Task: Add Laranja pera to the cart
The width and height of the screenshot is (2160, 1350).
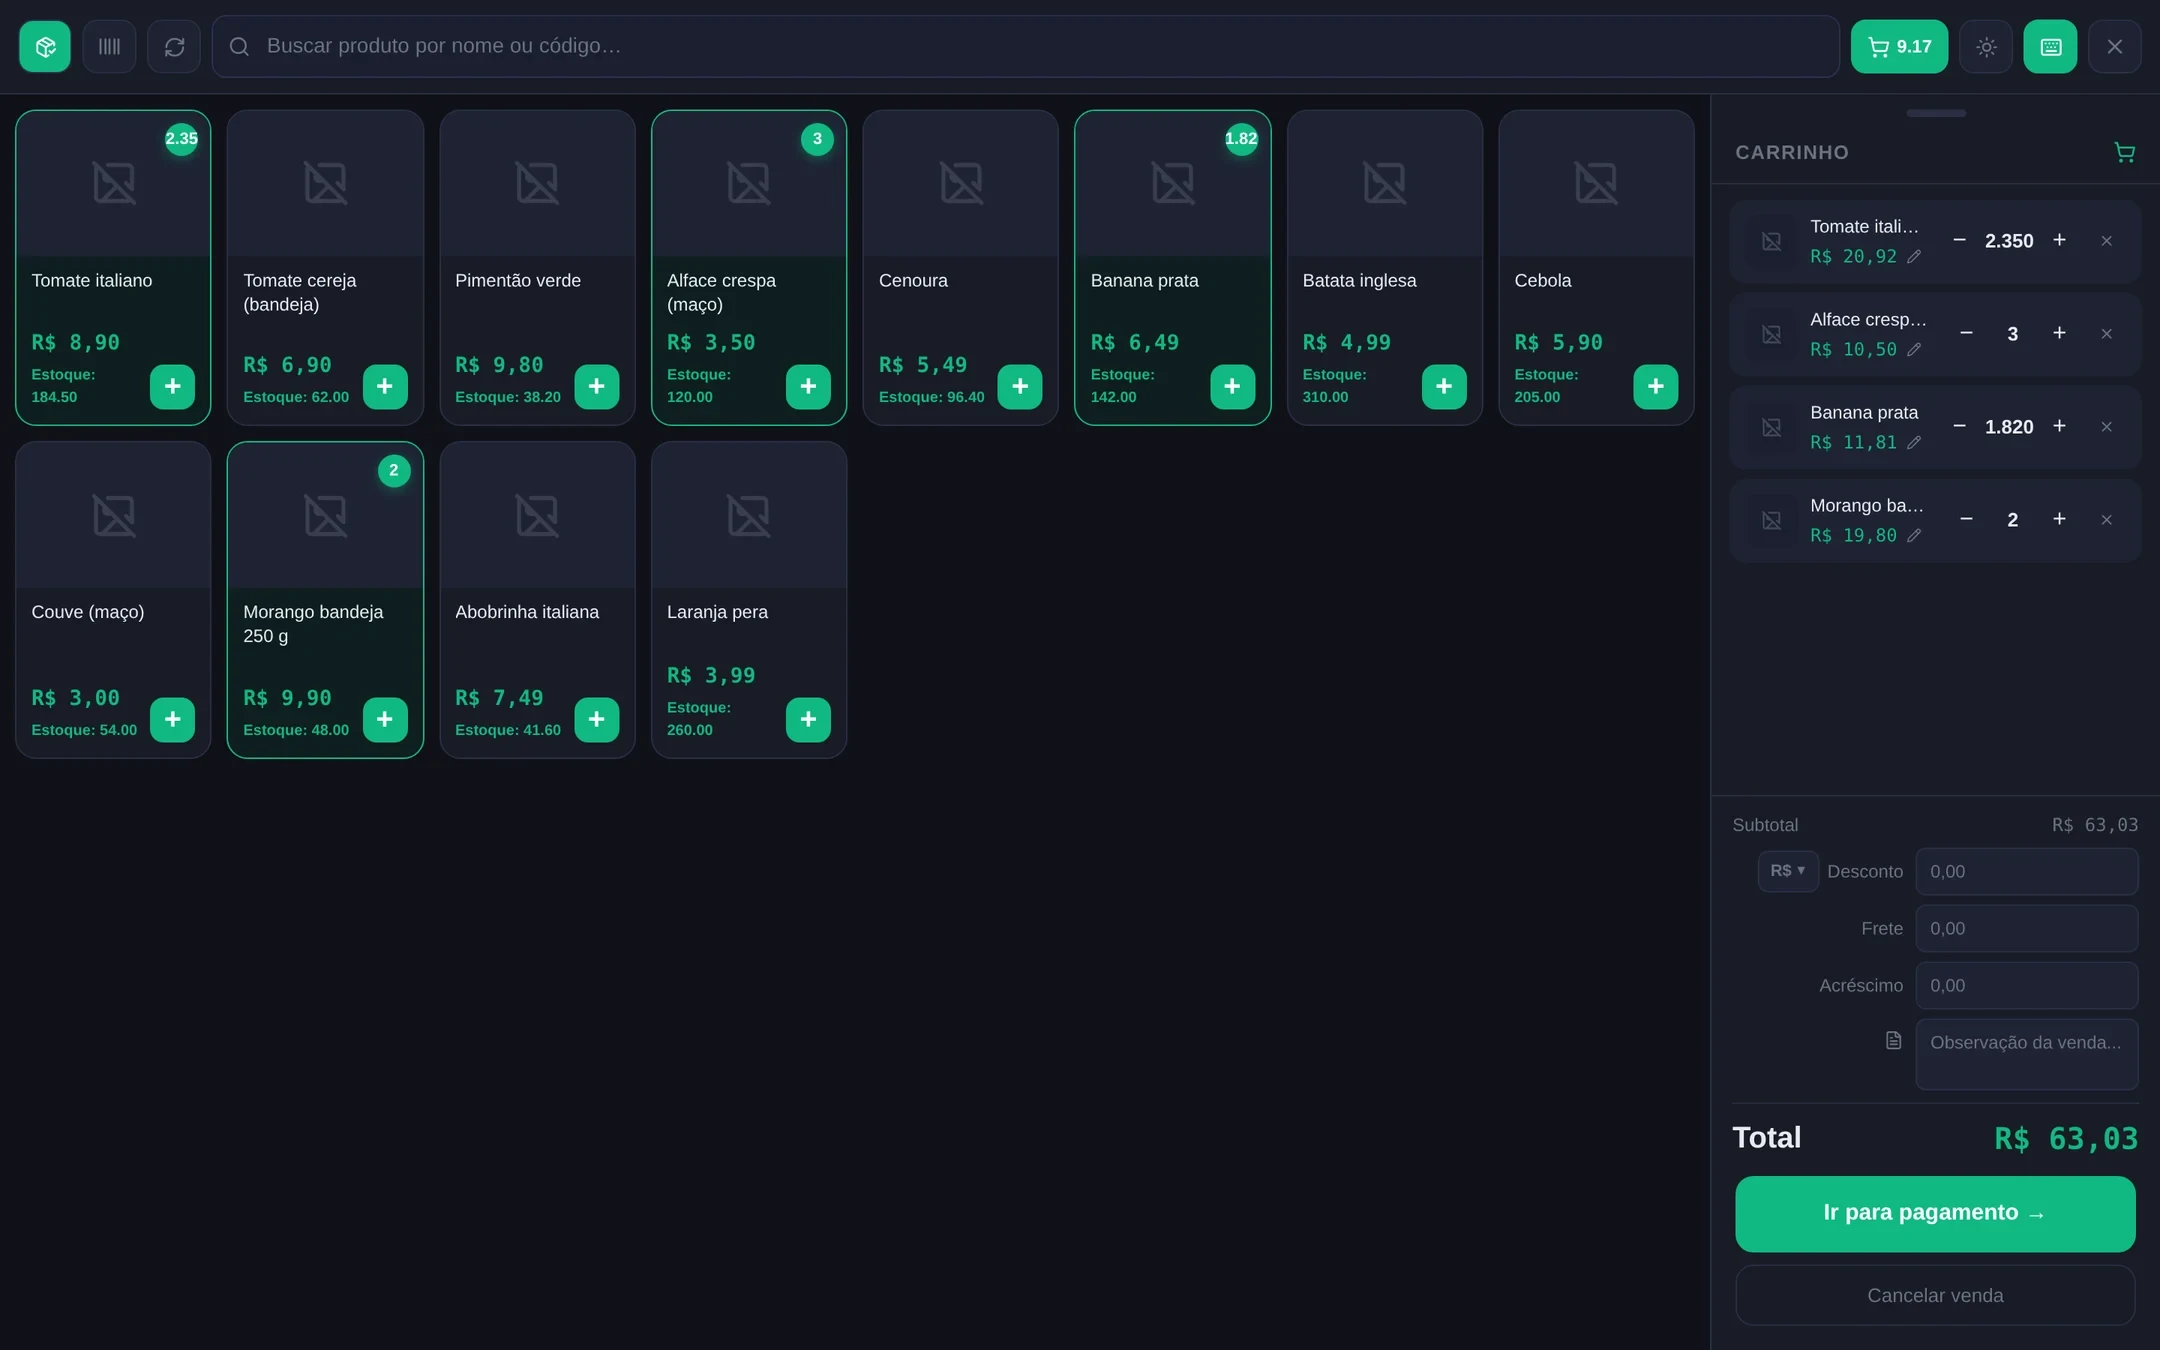Action: [x=808, y=719]
